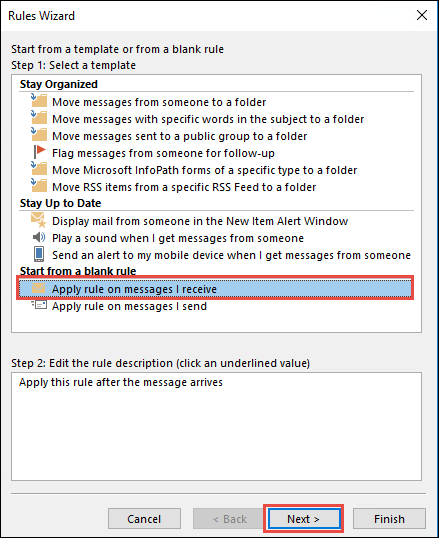This screenshot has width=439, height=538.
Task: Click folder icon for specific words in subject rule
Action: click(x=39, y=118)
